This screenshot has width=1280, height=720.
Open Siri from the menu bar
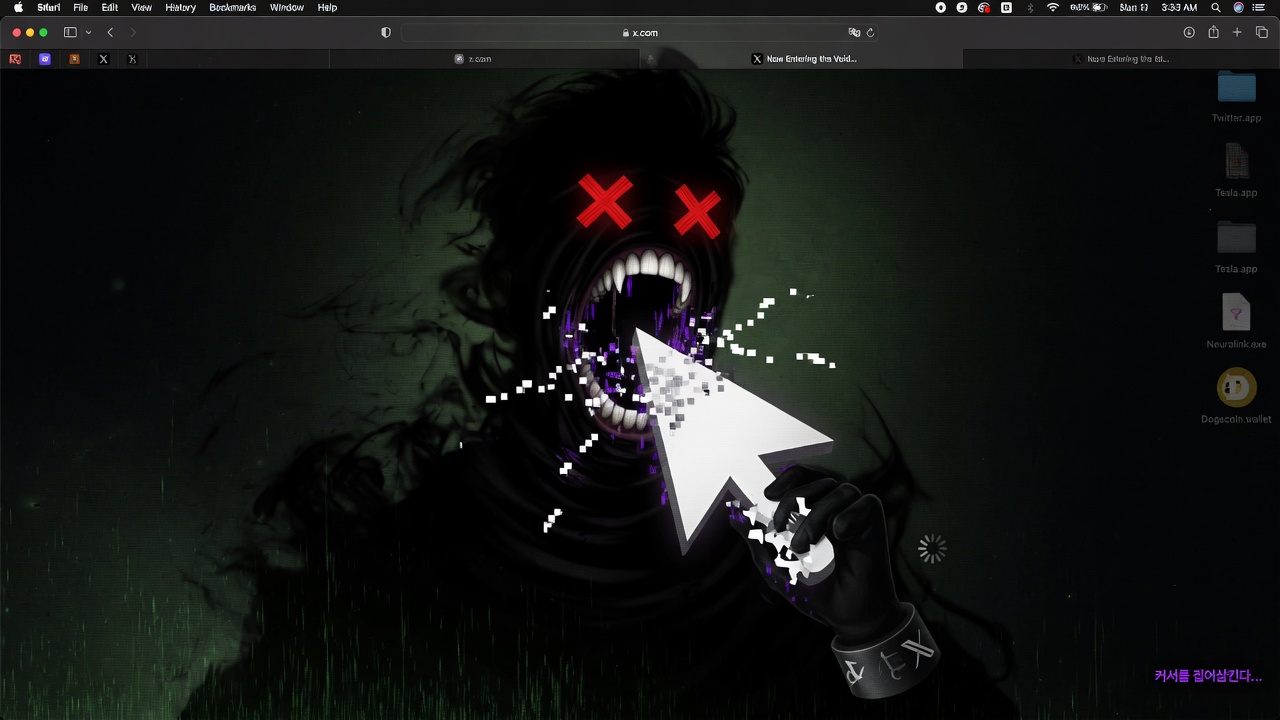(x=1238, y=7)
